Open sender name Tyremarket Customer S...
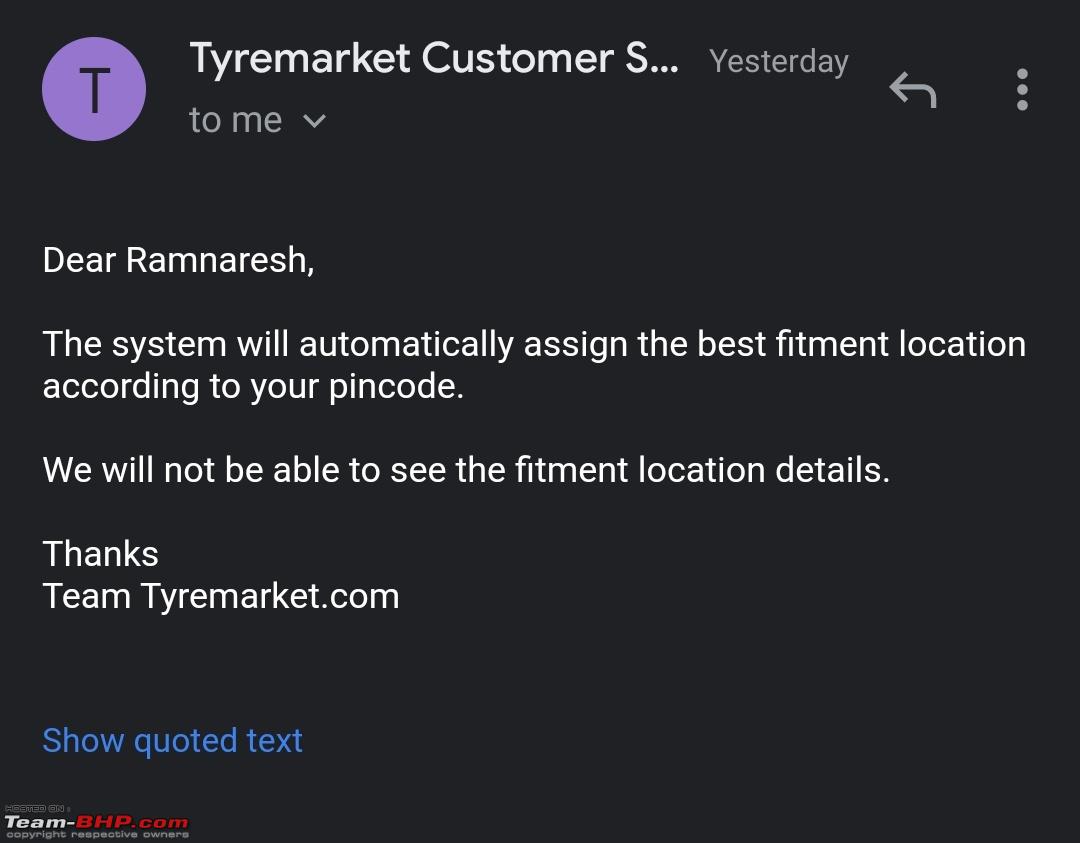Viewport: 1080px width, 843px height. pyautogui.click(x=434, y=58)
